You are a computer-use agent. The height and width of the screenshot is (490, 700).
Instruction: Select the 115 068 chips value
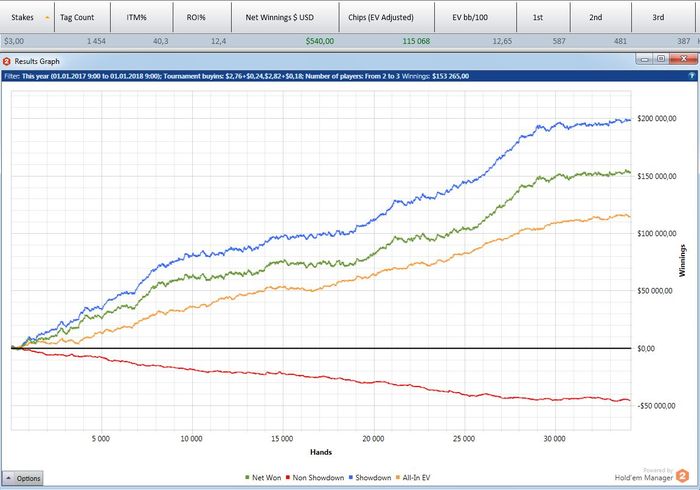(416, 41)
